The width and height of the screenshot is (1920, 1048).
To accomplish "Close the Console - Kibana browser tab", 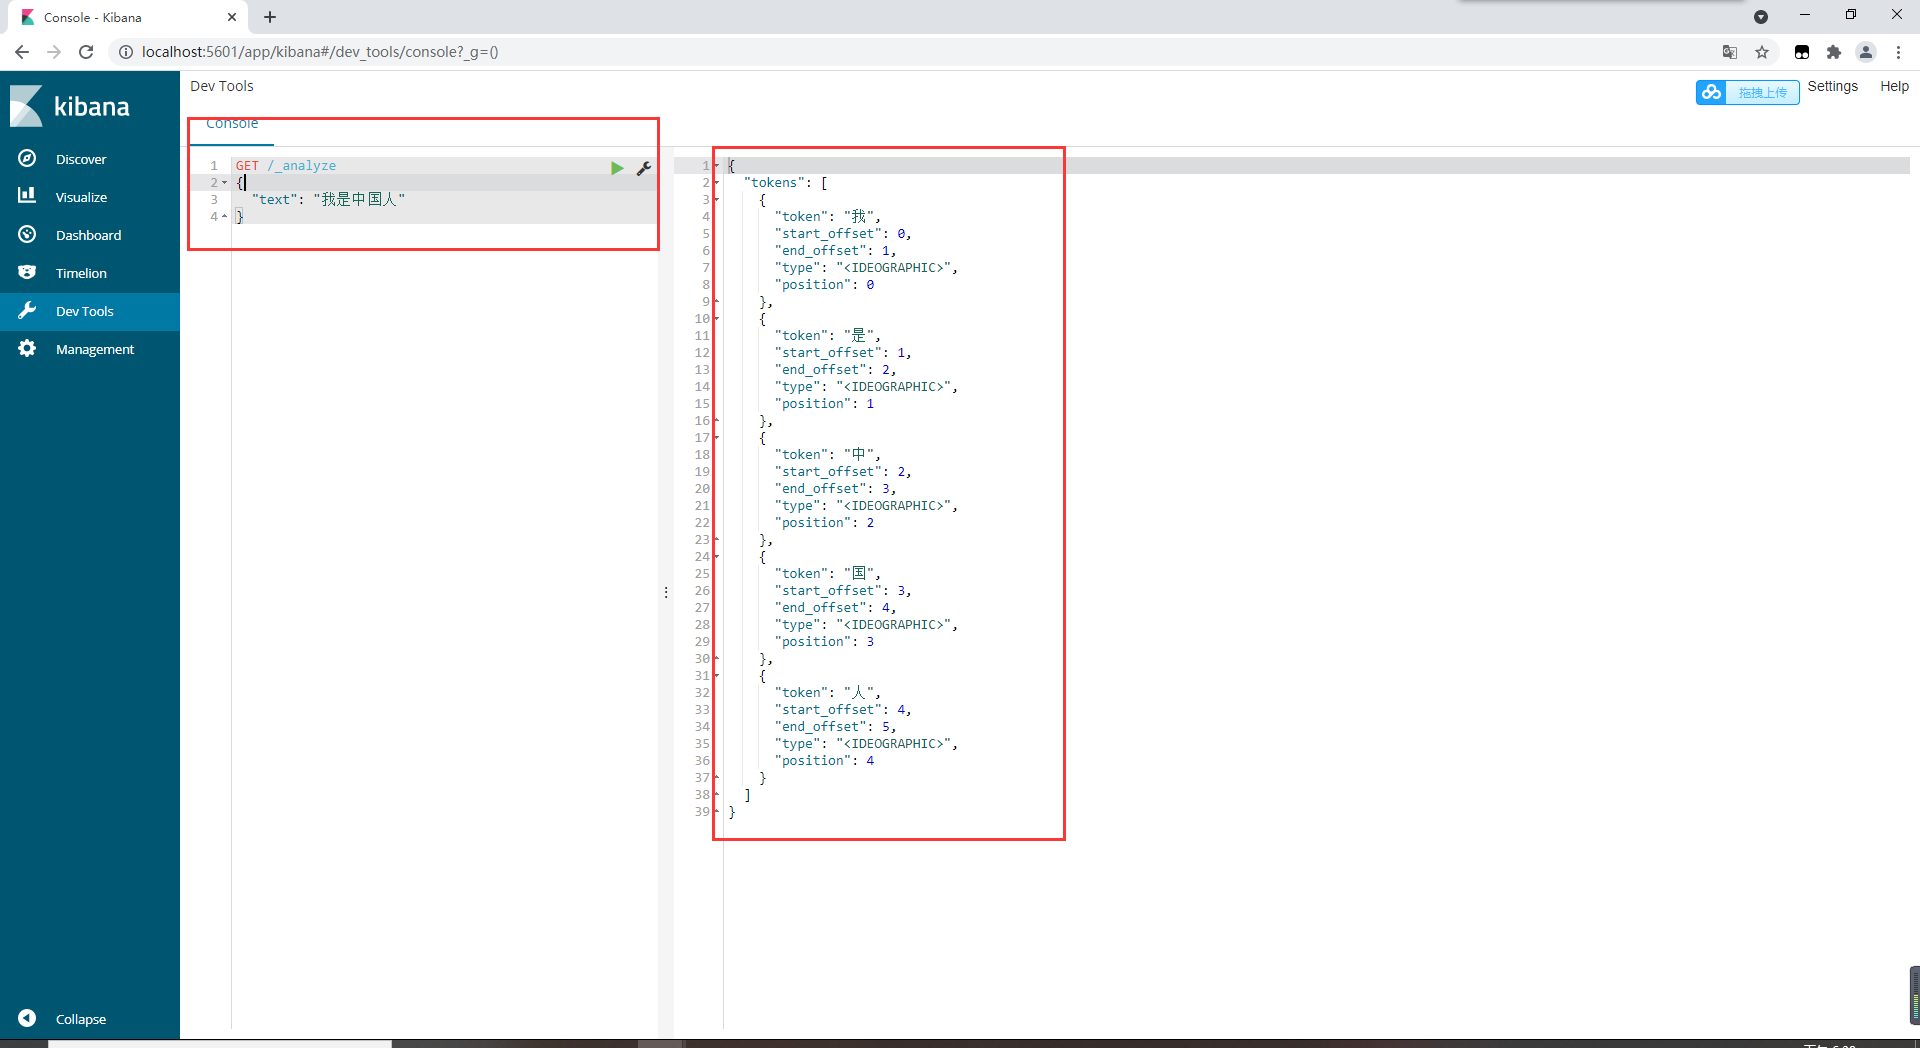I will (232, 17).
